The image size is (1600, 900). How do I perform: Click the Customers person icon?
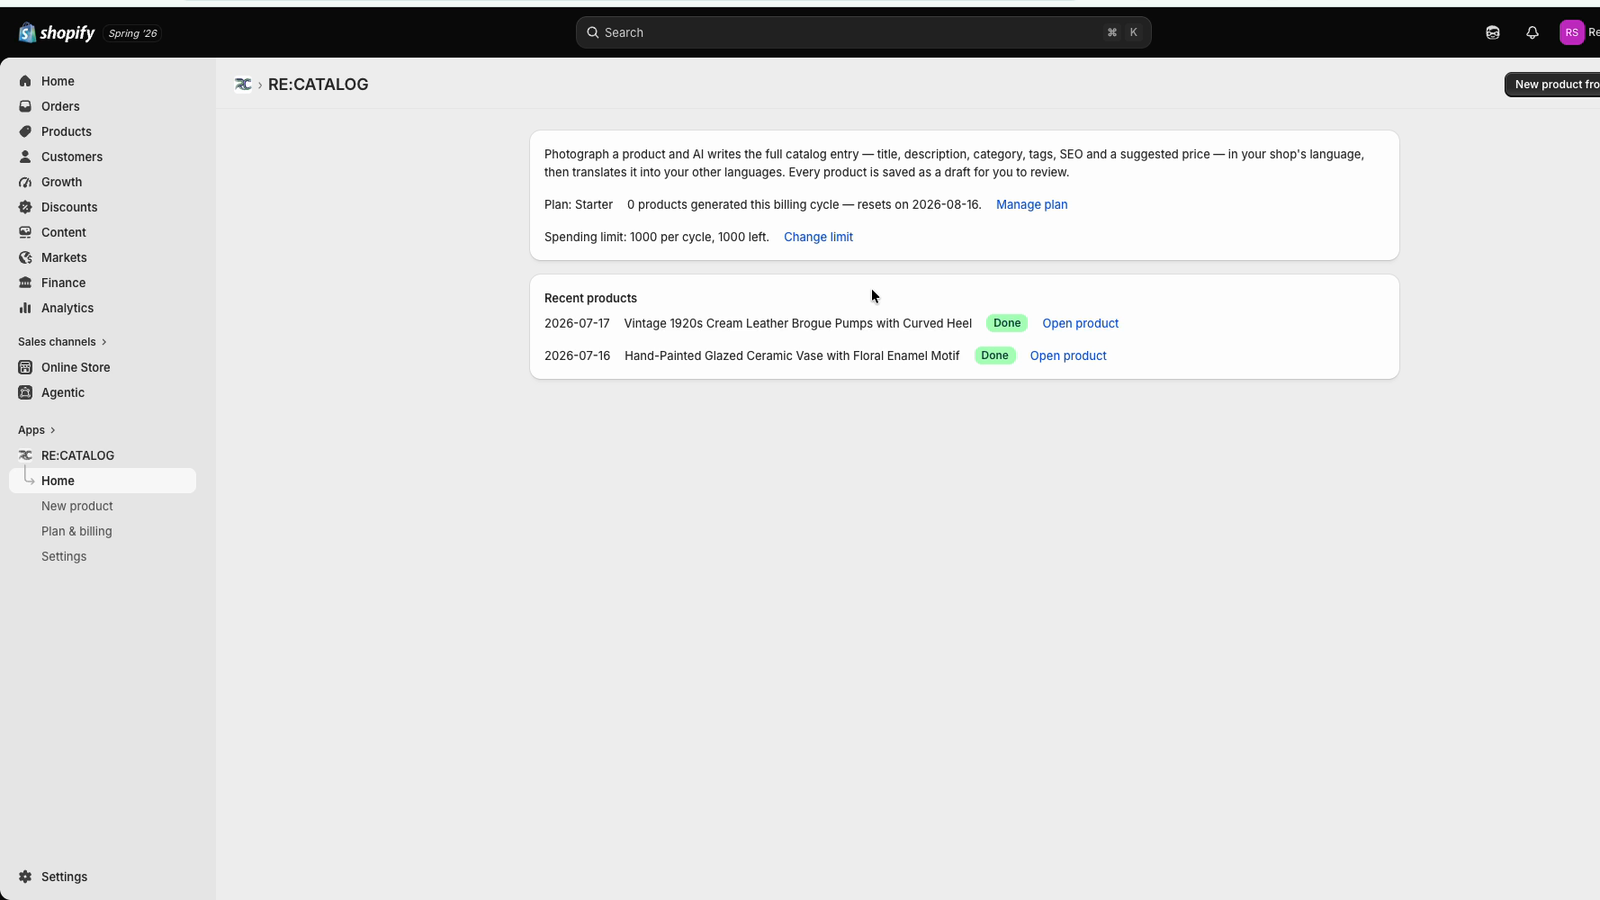click(25, 157)
